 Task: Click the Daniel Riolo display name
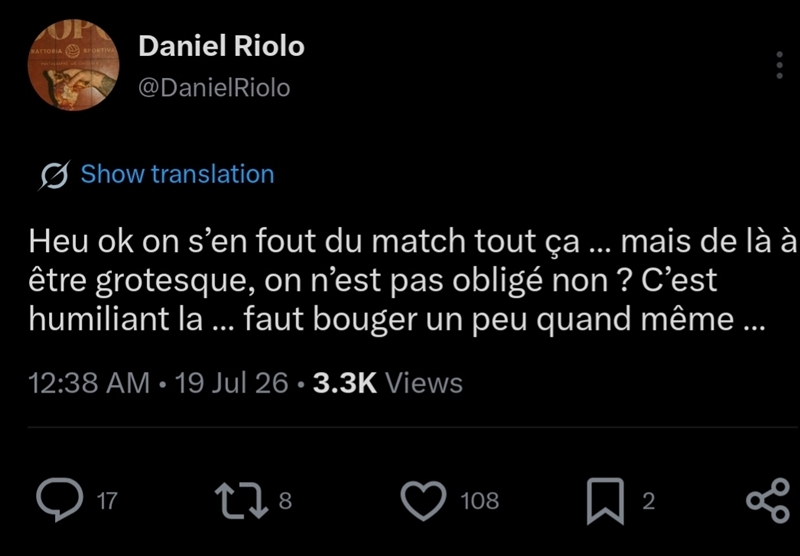point(221,46)
